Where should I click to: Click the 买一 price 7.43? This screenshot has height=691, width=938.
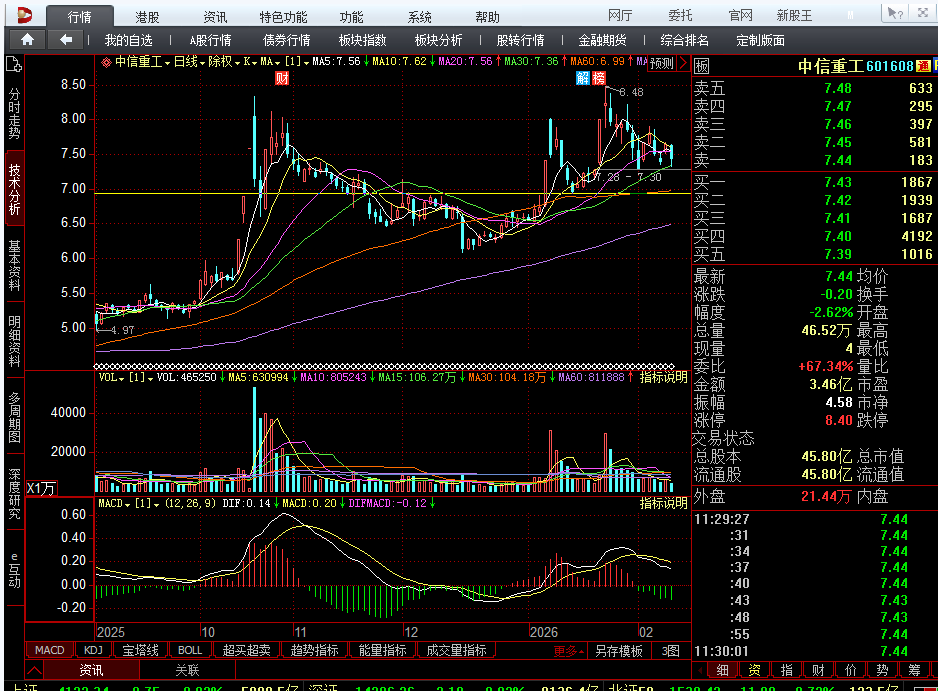point(838,182)
